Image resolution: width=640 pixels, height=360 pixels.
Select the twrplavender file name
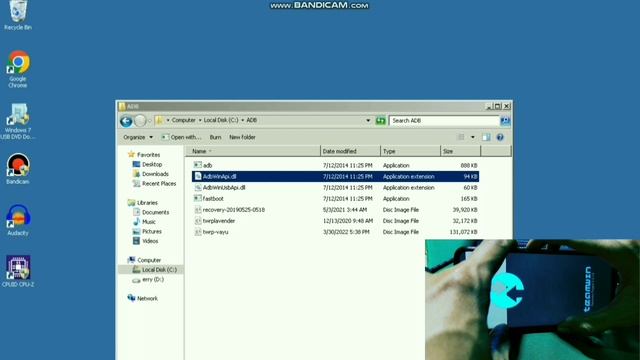(219, 221)
